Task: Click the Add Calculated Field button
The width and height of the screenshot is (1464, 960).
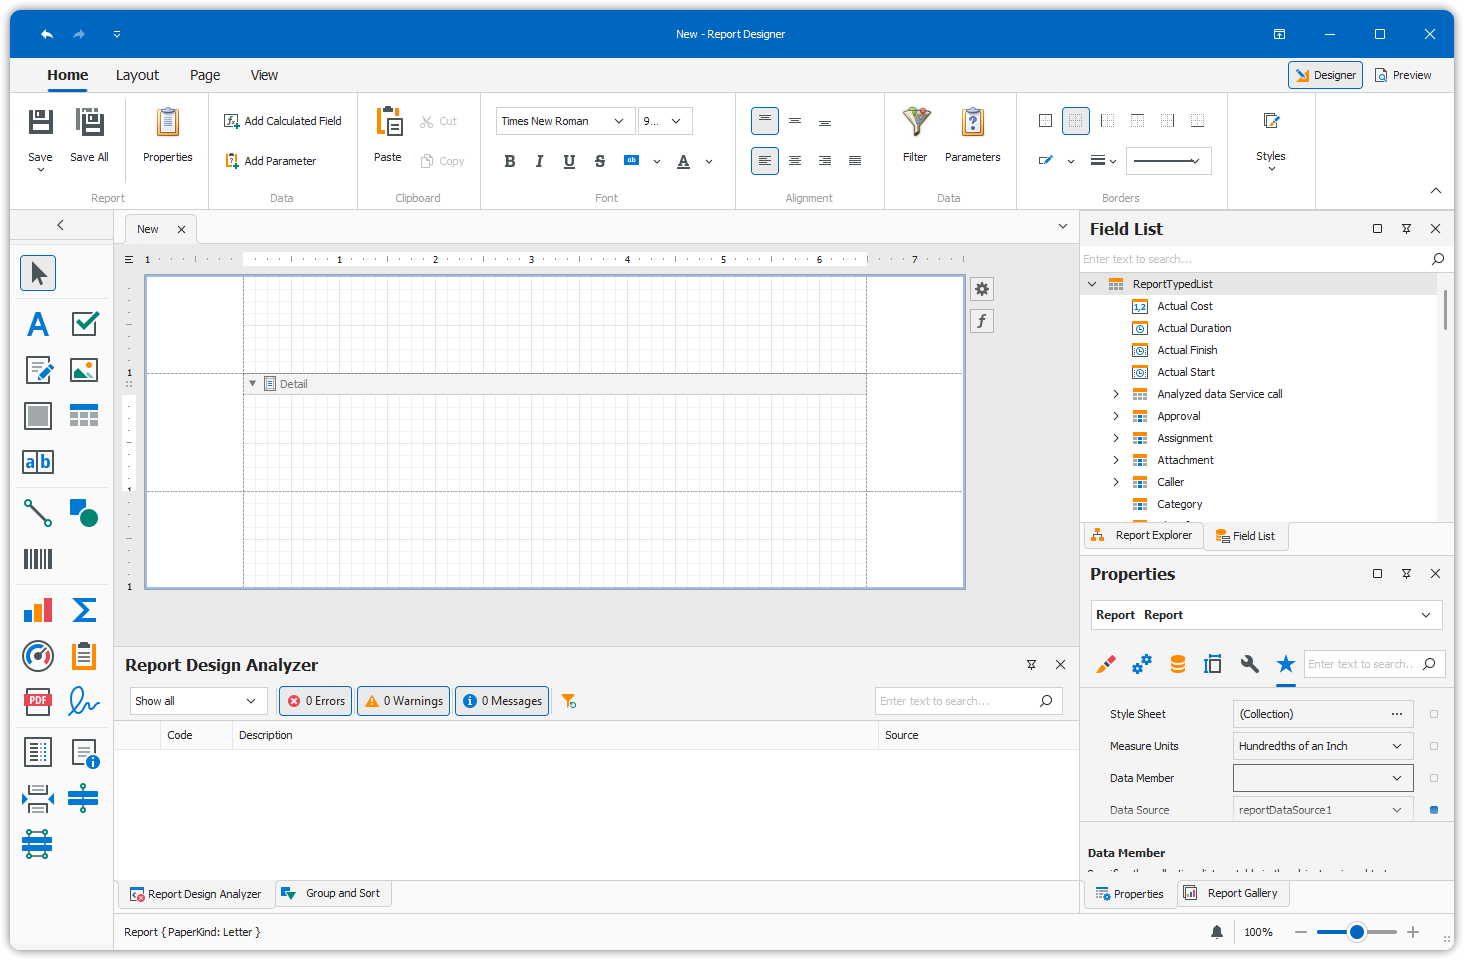Action: [283, 121]
